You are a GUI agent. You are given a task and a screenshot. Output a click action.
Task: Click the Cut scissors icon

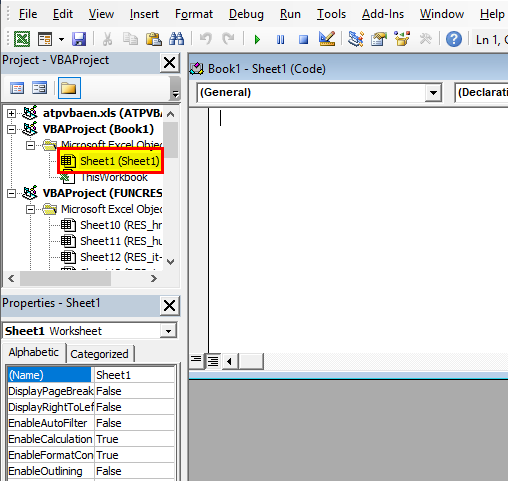pyautogui.click(x=107, y=39)
